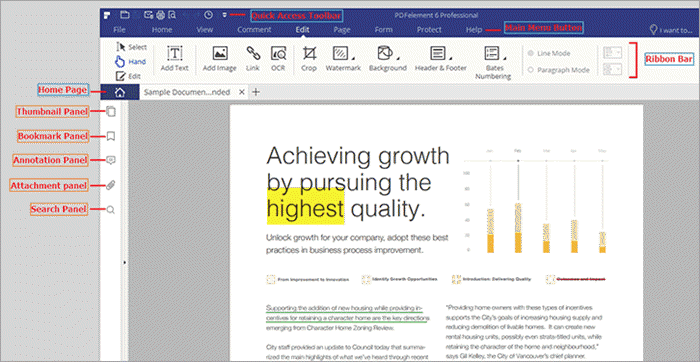Open the Attachment panel paperclip
This screenshot has width=700, height=362.
[x=111, y=185]
